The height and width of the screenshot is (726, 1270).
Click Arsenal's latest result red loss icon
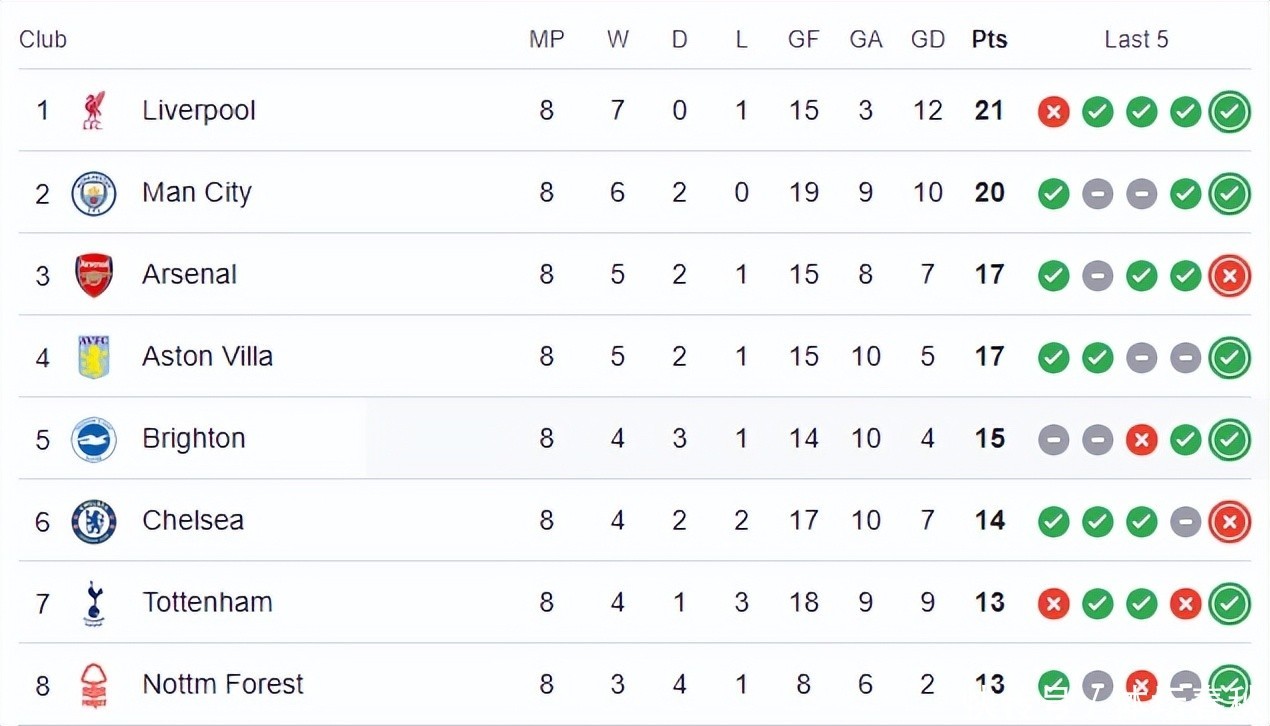coord(1229,275)
